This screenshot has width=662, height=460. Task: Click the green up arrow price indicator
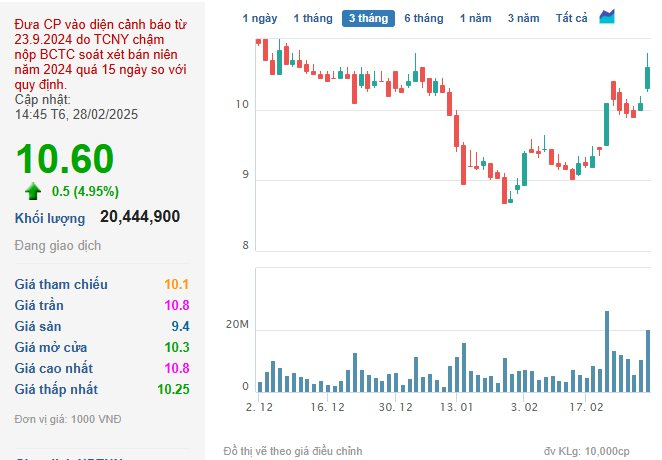click(33, 191)
